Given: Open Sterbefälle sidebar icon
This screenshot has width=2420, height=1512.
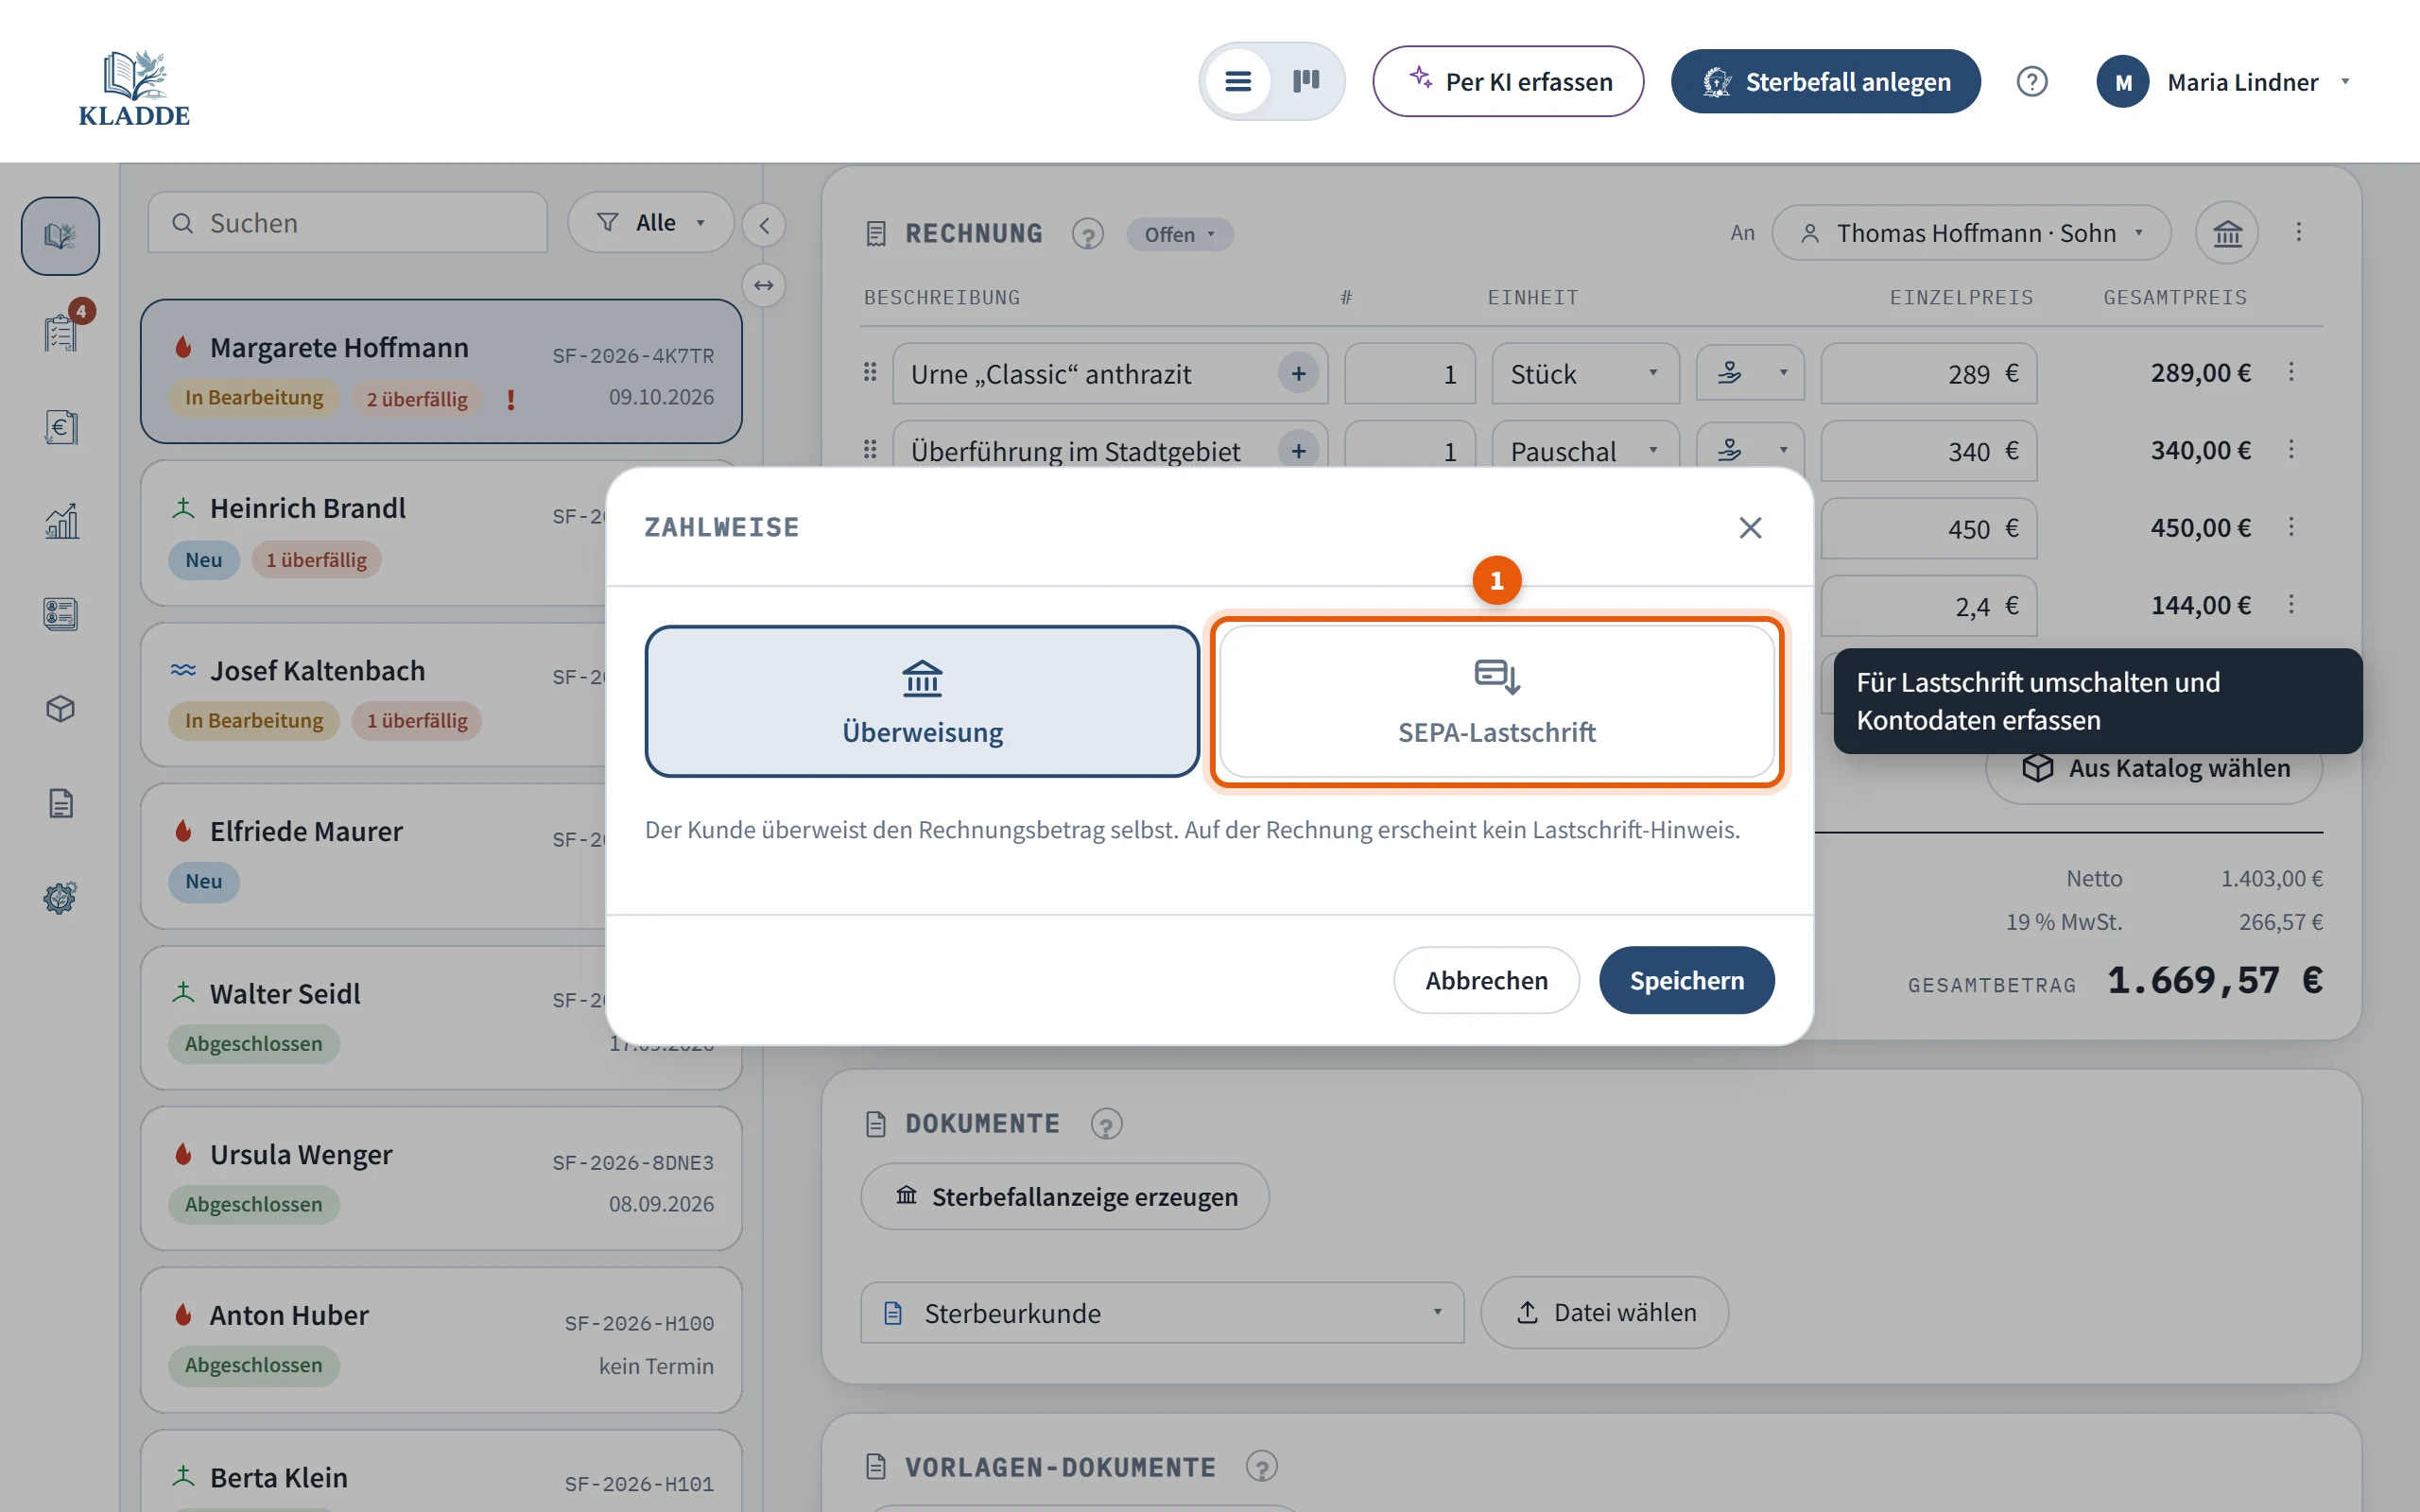Looking at the screenshot, I should pos(60,236).
